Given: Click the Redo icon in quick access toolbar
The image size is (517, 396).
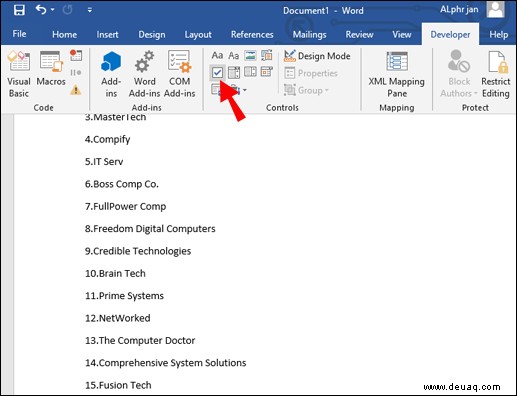Looking at the screenshot, I should pyautogui.click(x=68, y=10).
